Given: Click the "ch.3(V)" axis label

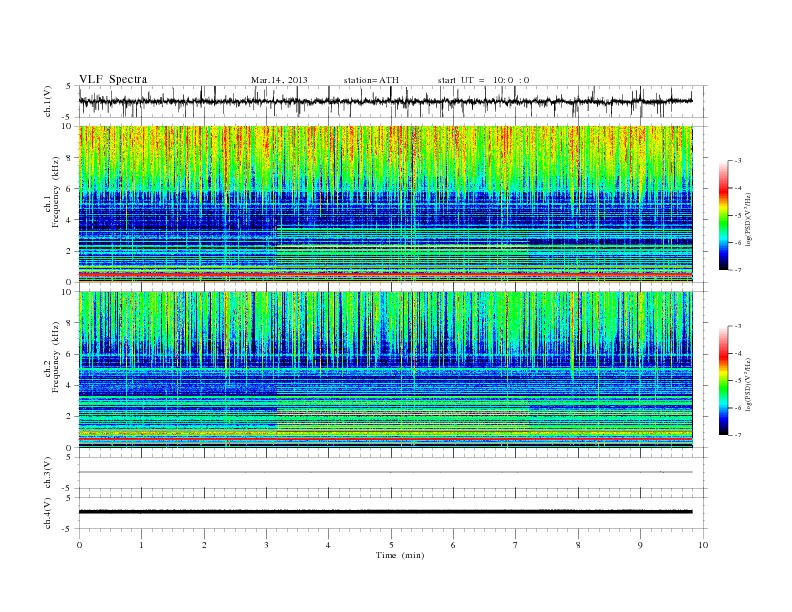Looking at the screenshot, I should point(48,473).
